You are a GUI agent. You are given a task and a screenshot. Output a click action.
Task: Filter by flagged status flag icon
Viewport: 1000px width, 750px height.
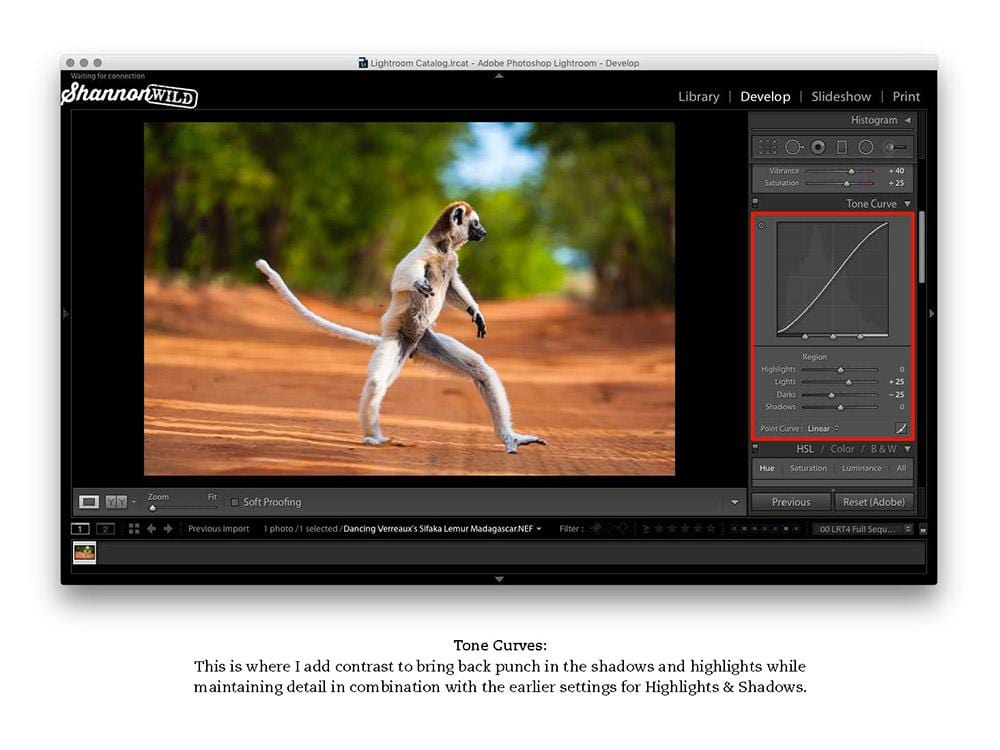pos(597,528)
